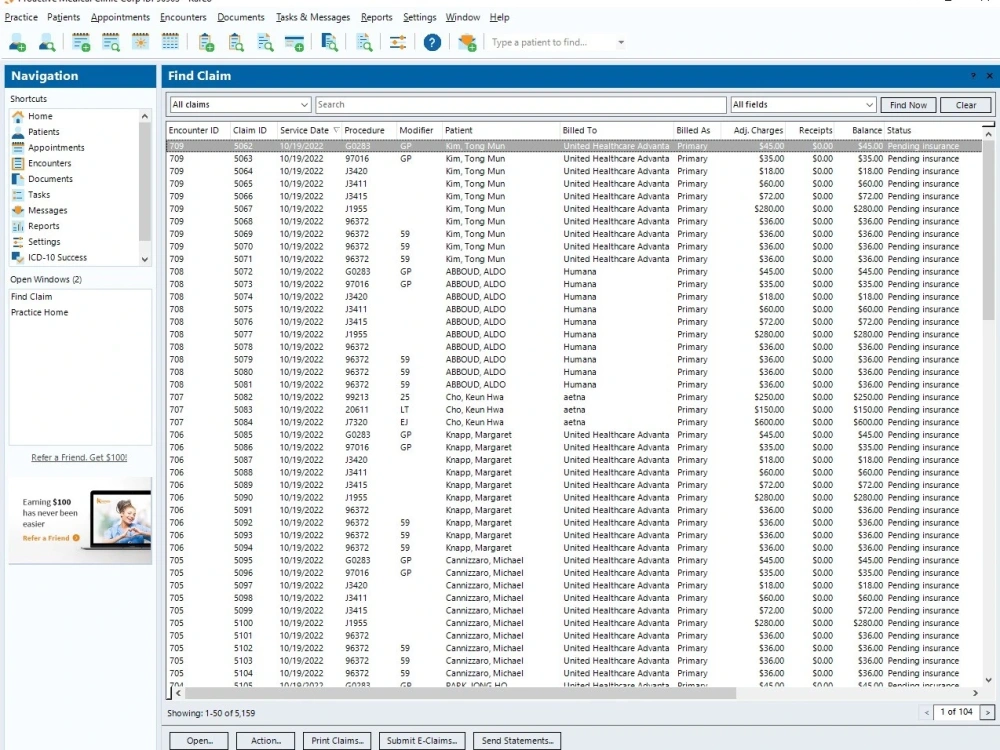The width and height of the screenshot is (1000, 750).
Task: Click the New Appointment toolbar icon
Action: click(x=81, y=43)
